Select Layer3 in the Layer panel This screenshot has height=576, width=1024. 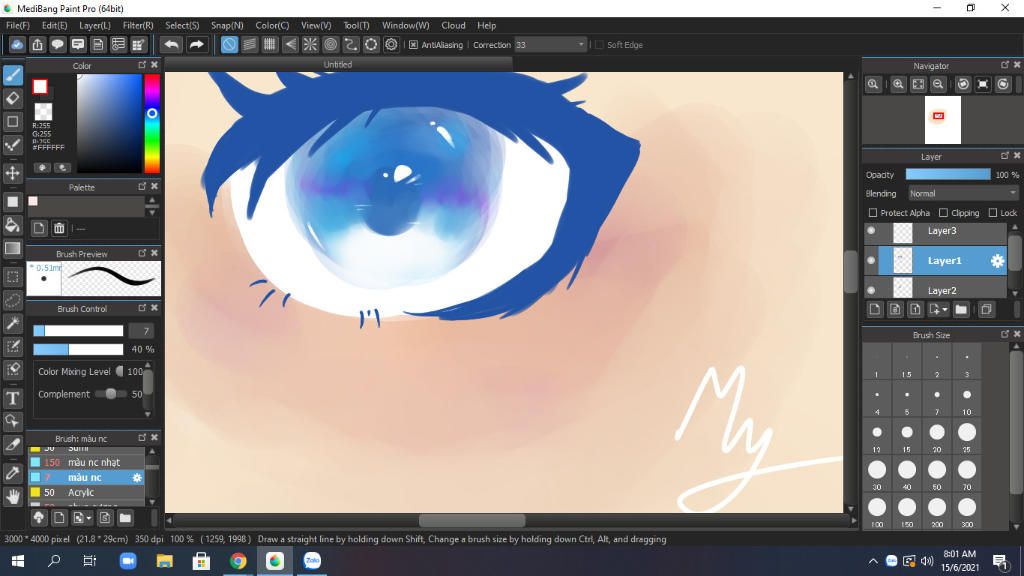pyautogui.click(x=942, y=231)
